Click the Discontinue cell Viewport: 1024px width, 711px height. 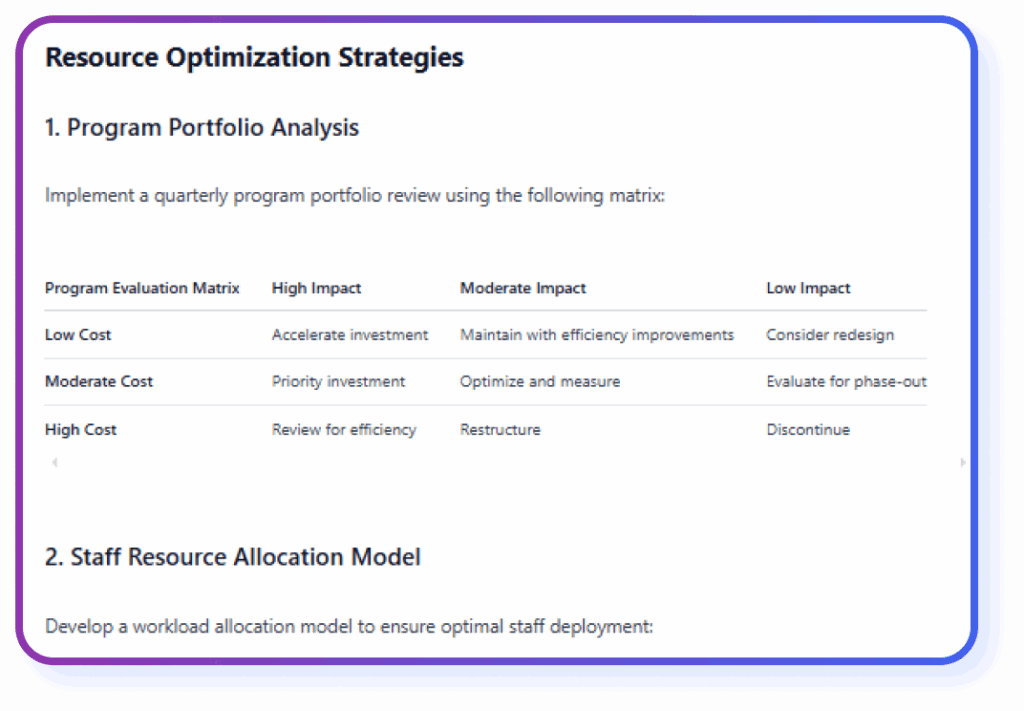click(x=808, y=430)
